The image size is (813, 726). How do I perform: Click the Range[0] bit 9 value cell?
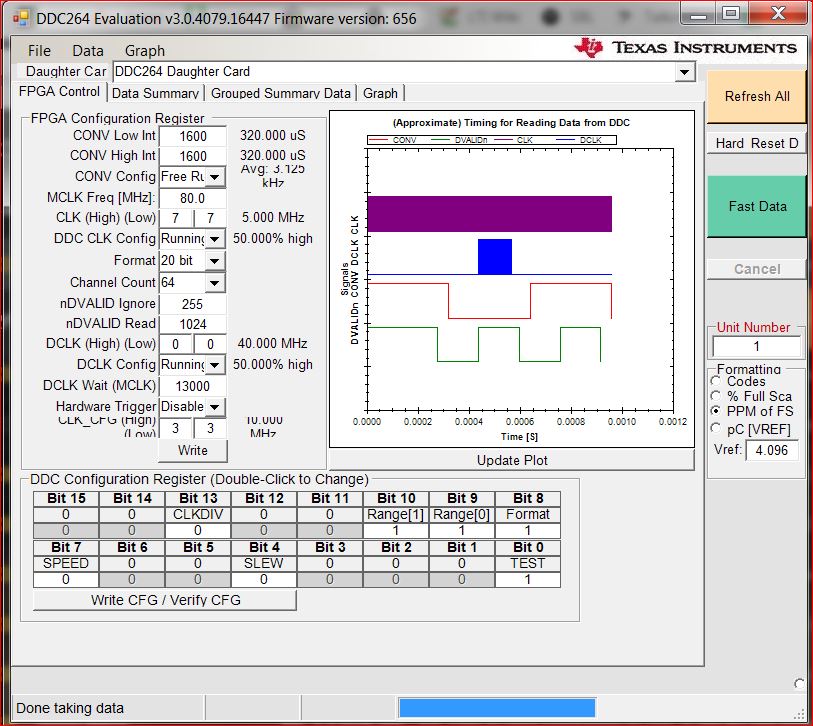(462, 530)
